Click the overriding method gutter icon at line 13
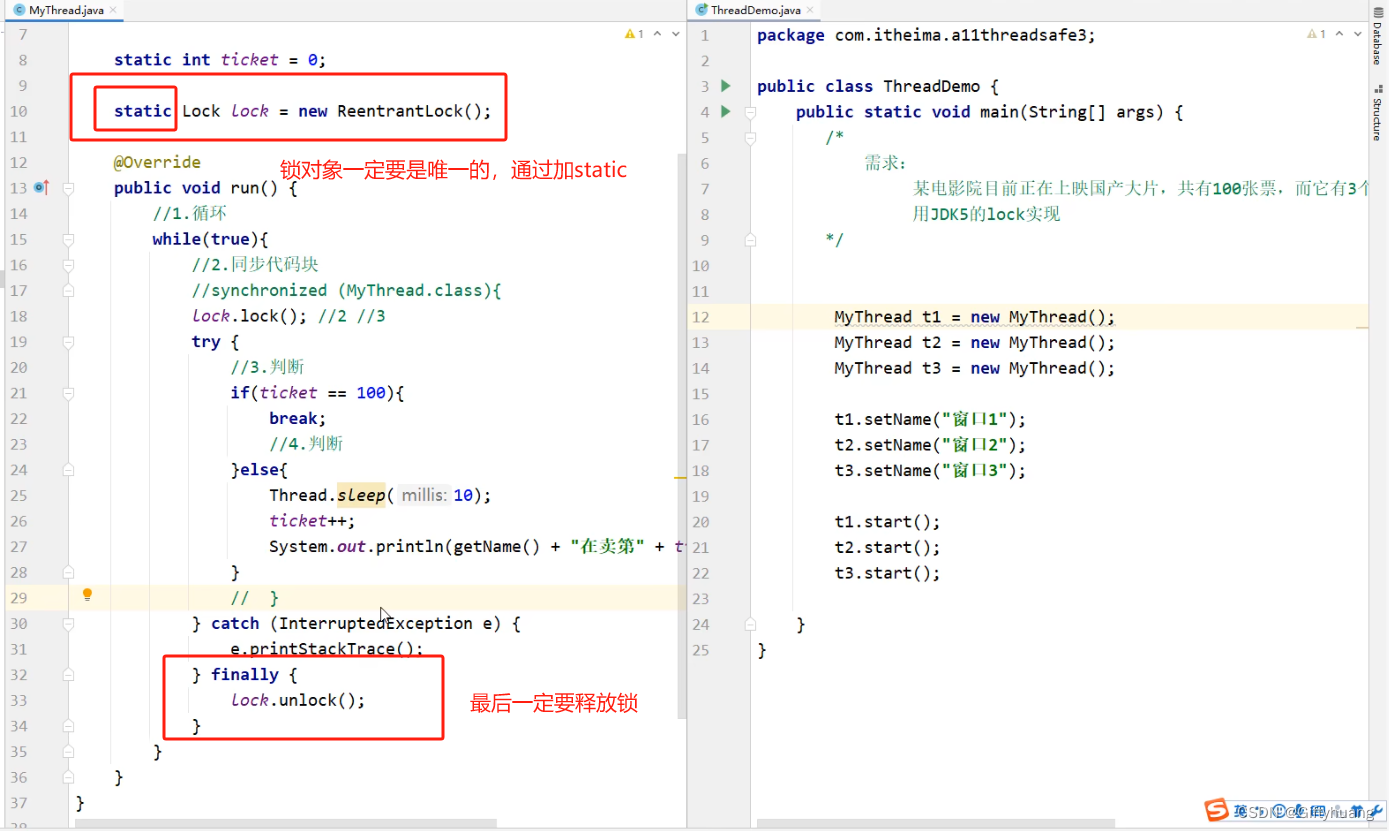This screenshot has width=1389, height=831. pyautogui.click(x=42, y=188)
